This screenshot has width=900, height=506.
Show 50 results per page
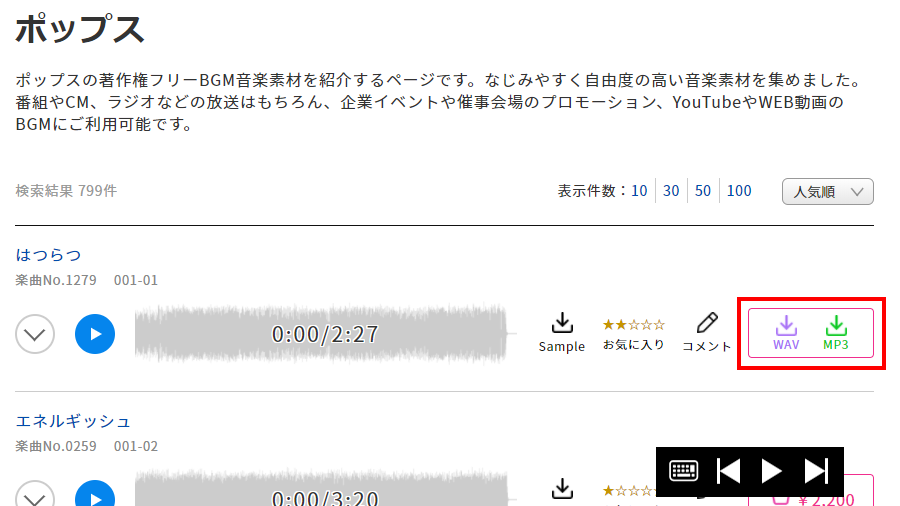pyautogui.click(x=703, y=191)
